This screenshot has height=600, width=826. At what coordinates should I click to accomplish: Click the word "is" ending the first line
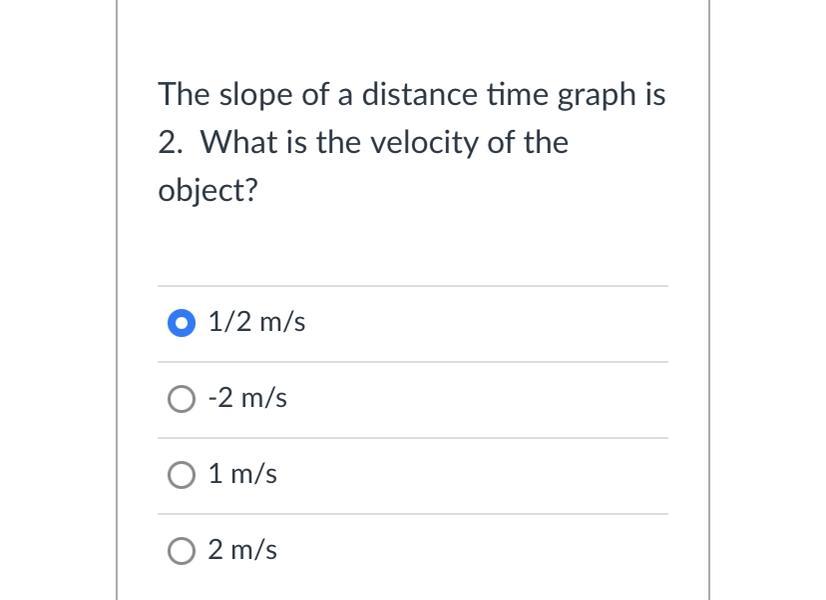tap(655, 95)
